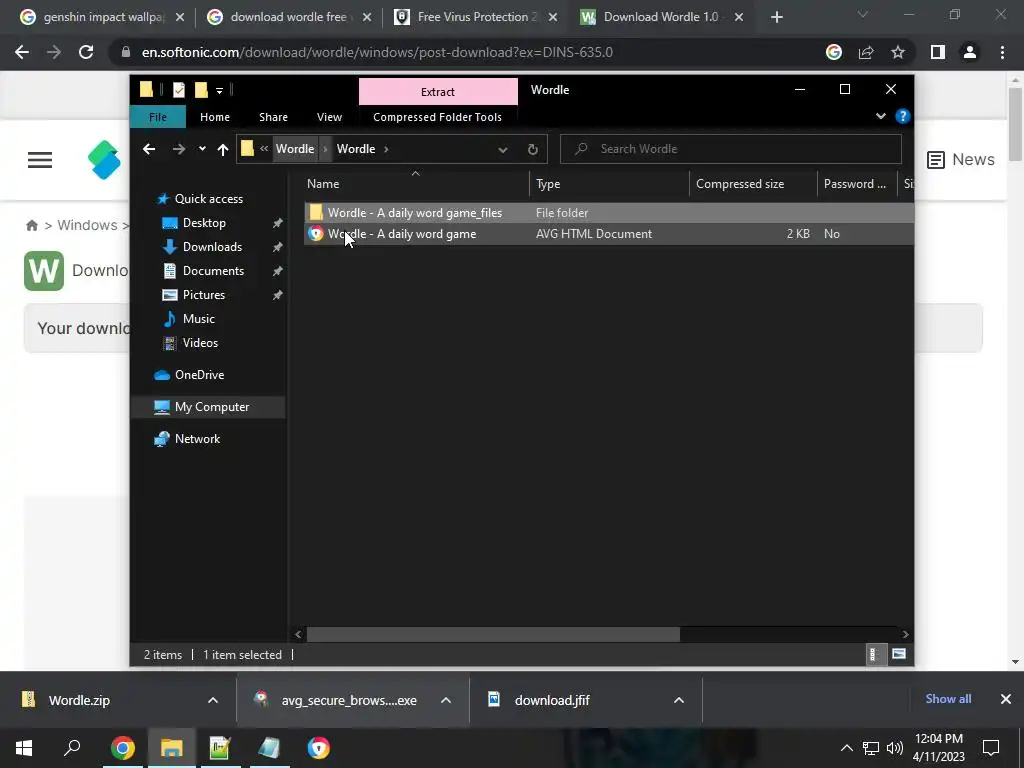Open the View ribbon tab

point(329,117)
